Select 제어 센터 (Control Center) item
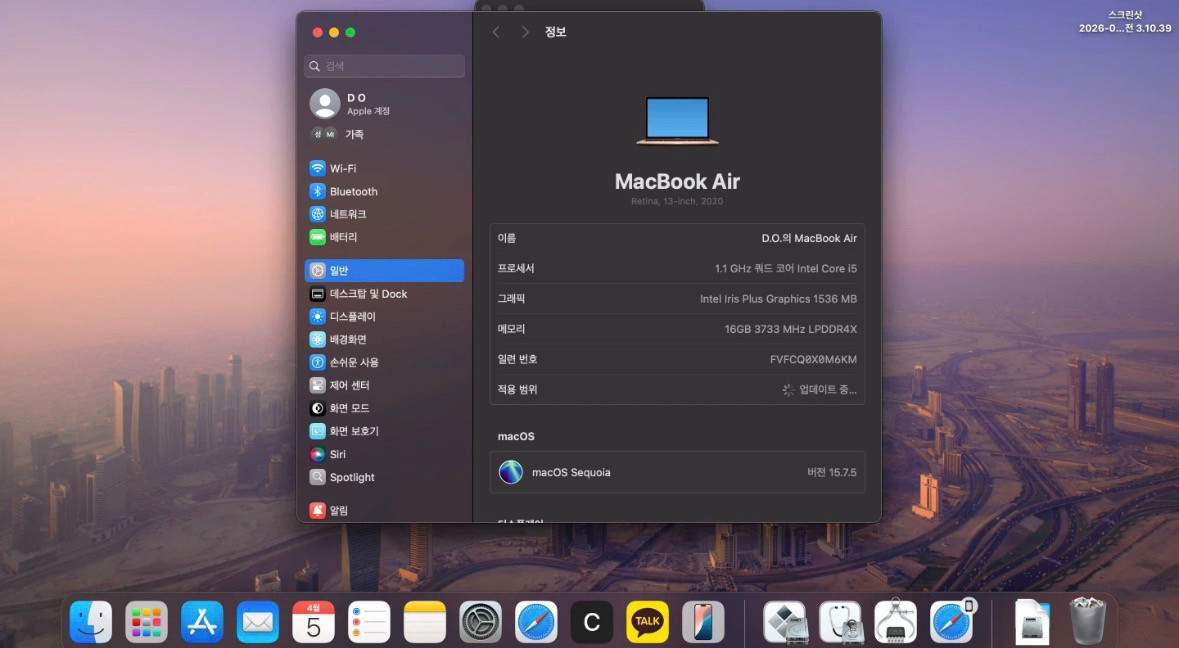This screenshot has width=1179, height=648. click(x=349, y=385)
